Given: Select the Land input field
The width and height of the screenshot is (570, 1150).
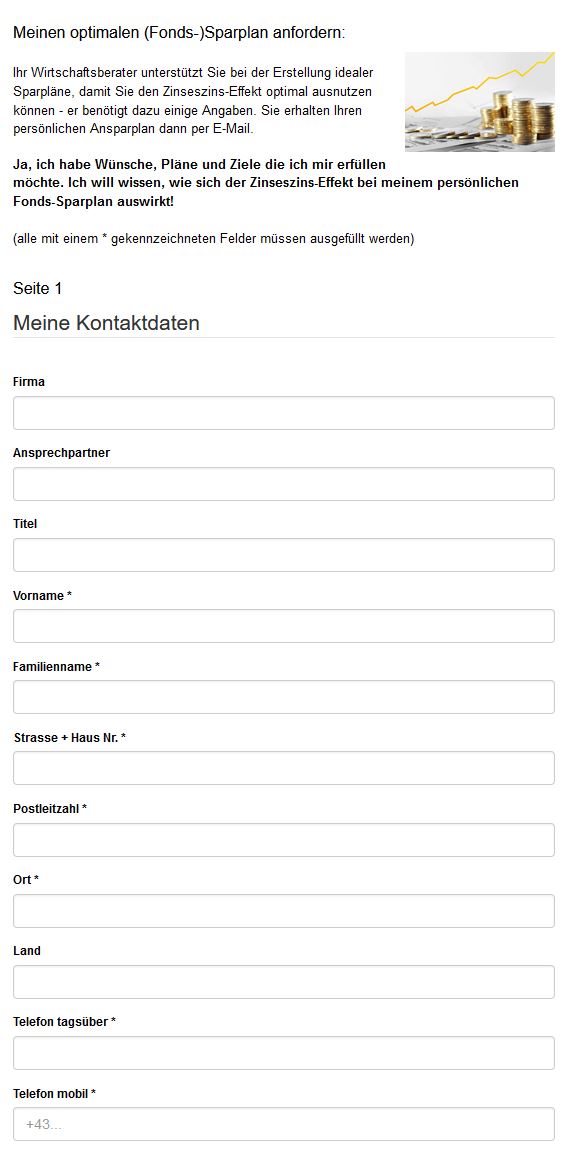Looking at the screenshot, I should pyautogui.click(x=284, y=982).
